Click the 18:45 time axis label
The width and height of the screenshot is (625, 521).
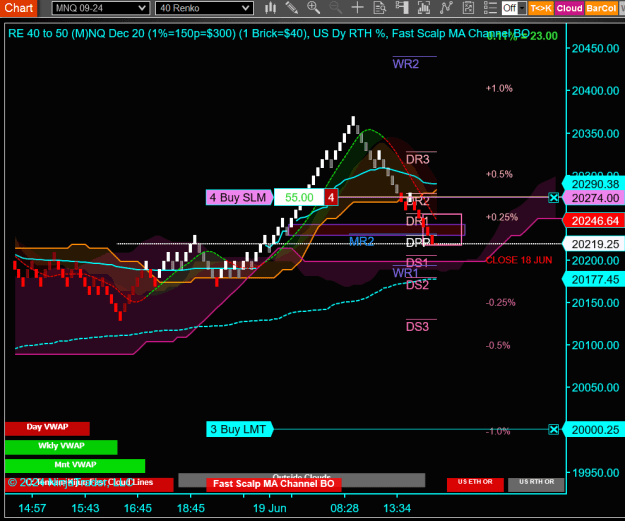(x=191, y=508)
